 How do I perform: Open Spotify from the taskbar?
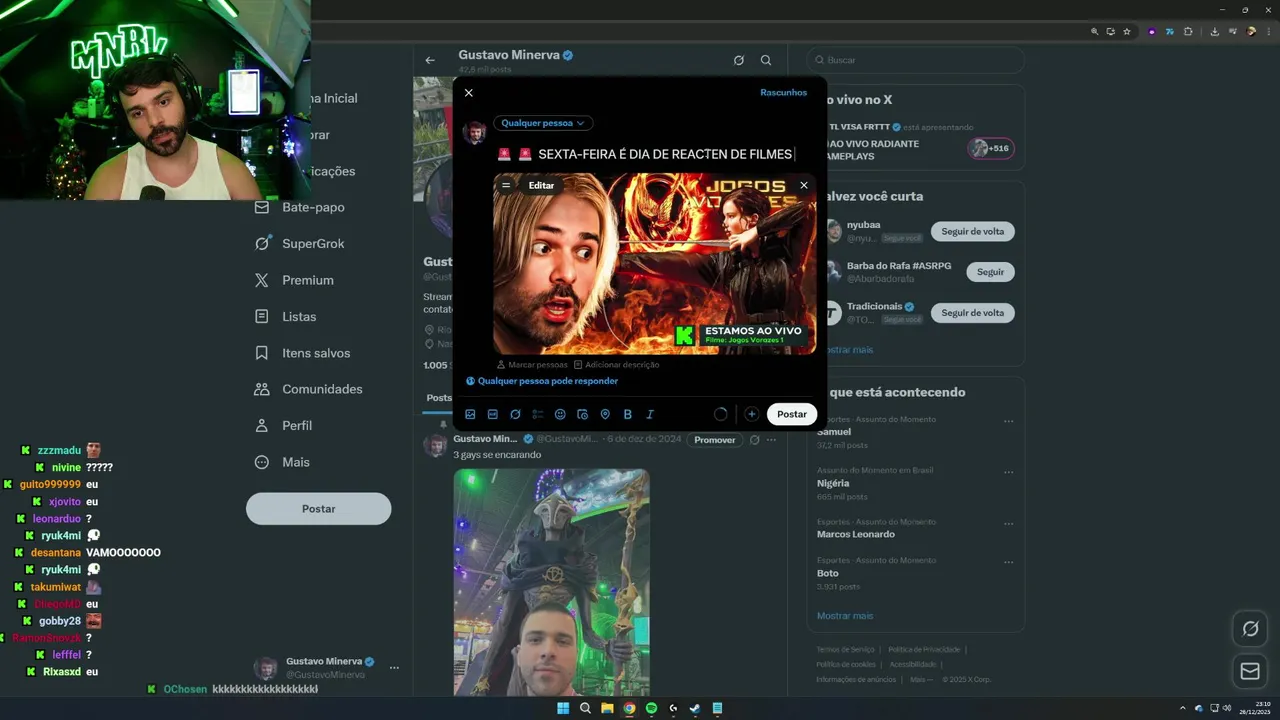click(x=651, y=708)
